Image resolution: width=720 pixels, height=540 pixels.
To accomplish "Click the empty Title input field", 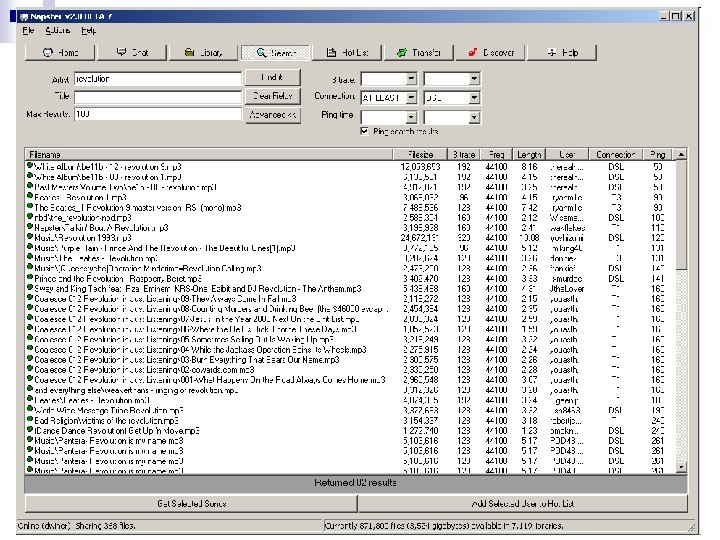I will tap(158, 97).
